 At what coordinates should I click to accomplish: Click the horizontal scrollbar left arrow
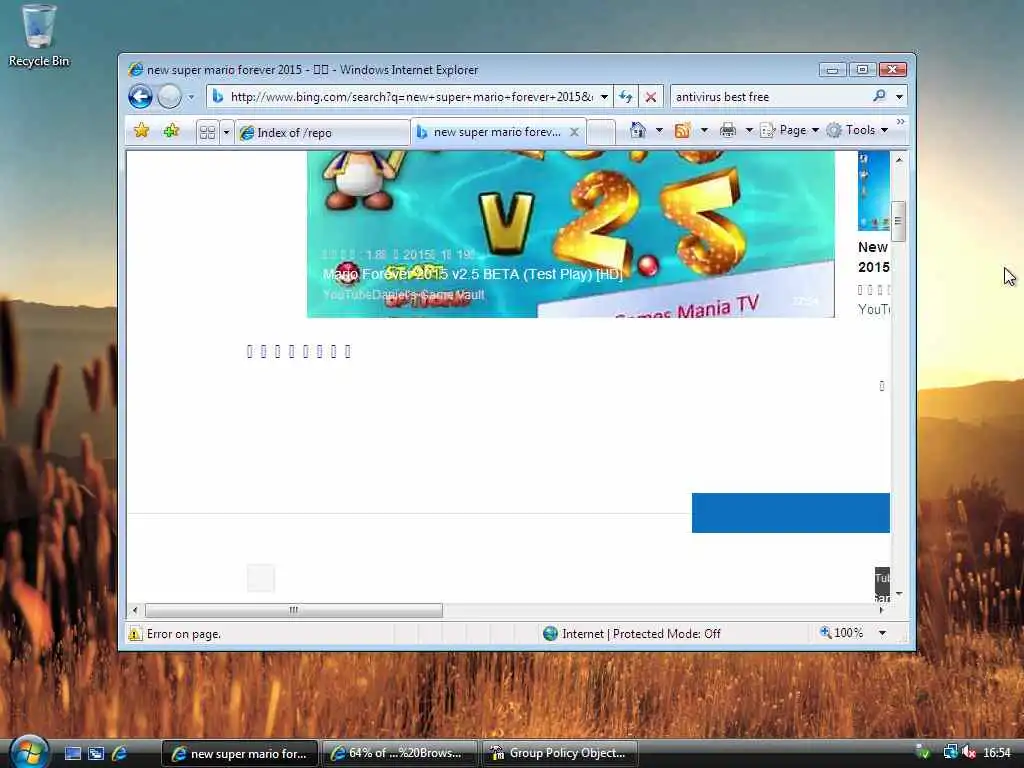[x=135, y=610]
